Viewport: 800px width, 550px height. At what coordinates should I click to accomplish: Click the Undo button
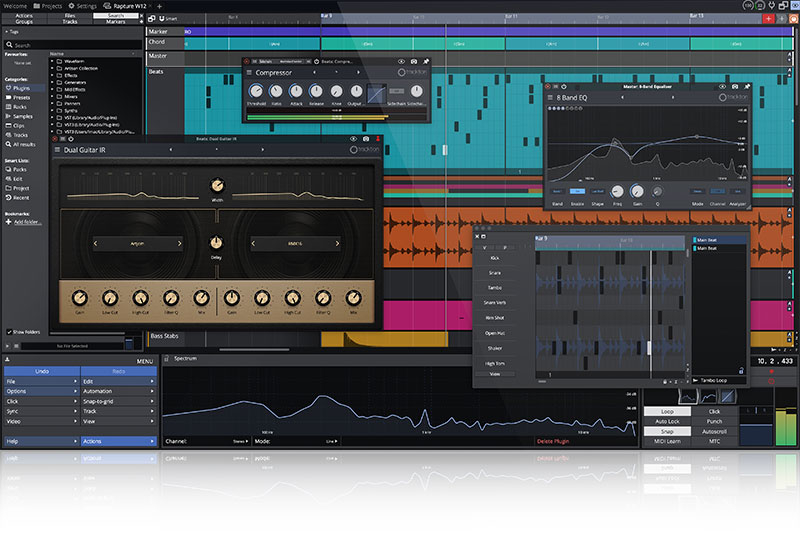click(40, 371)
